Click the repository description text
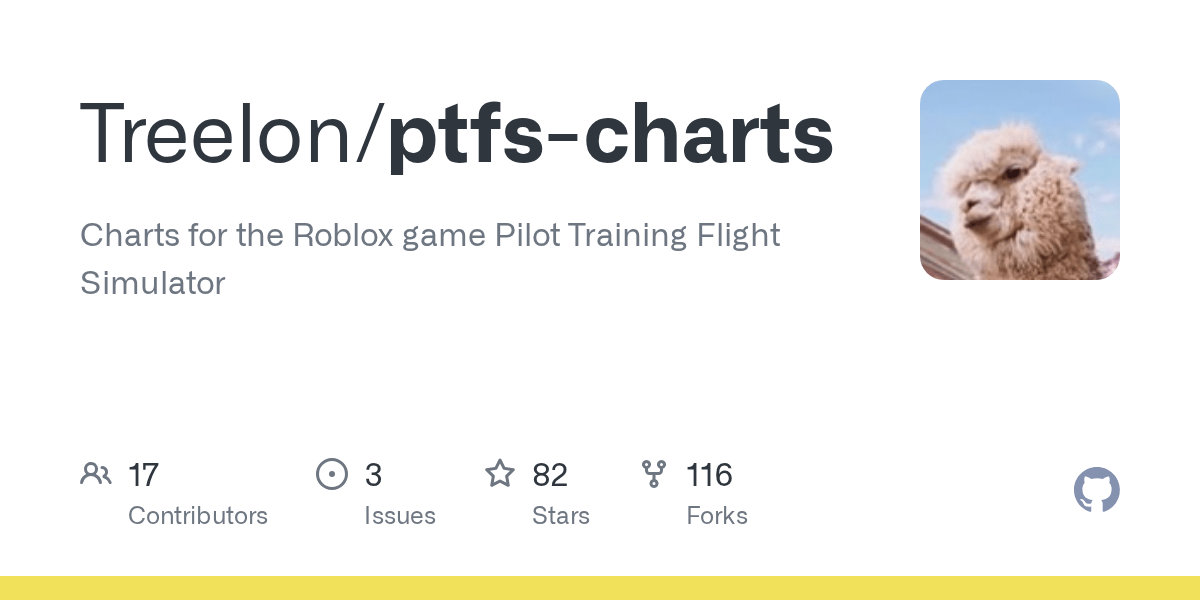 (430, 259)
